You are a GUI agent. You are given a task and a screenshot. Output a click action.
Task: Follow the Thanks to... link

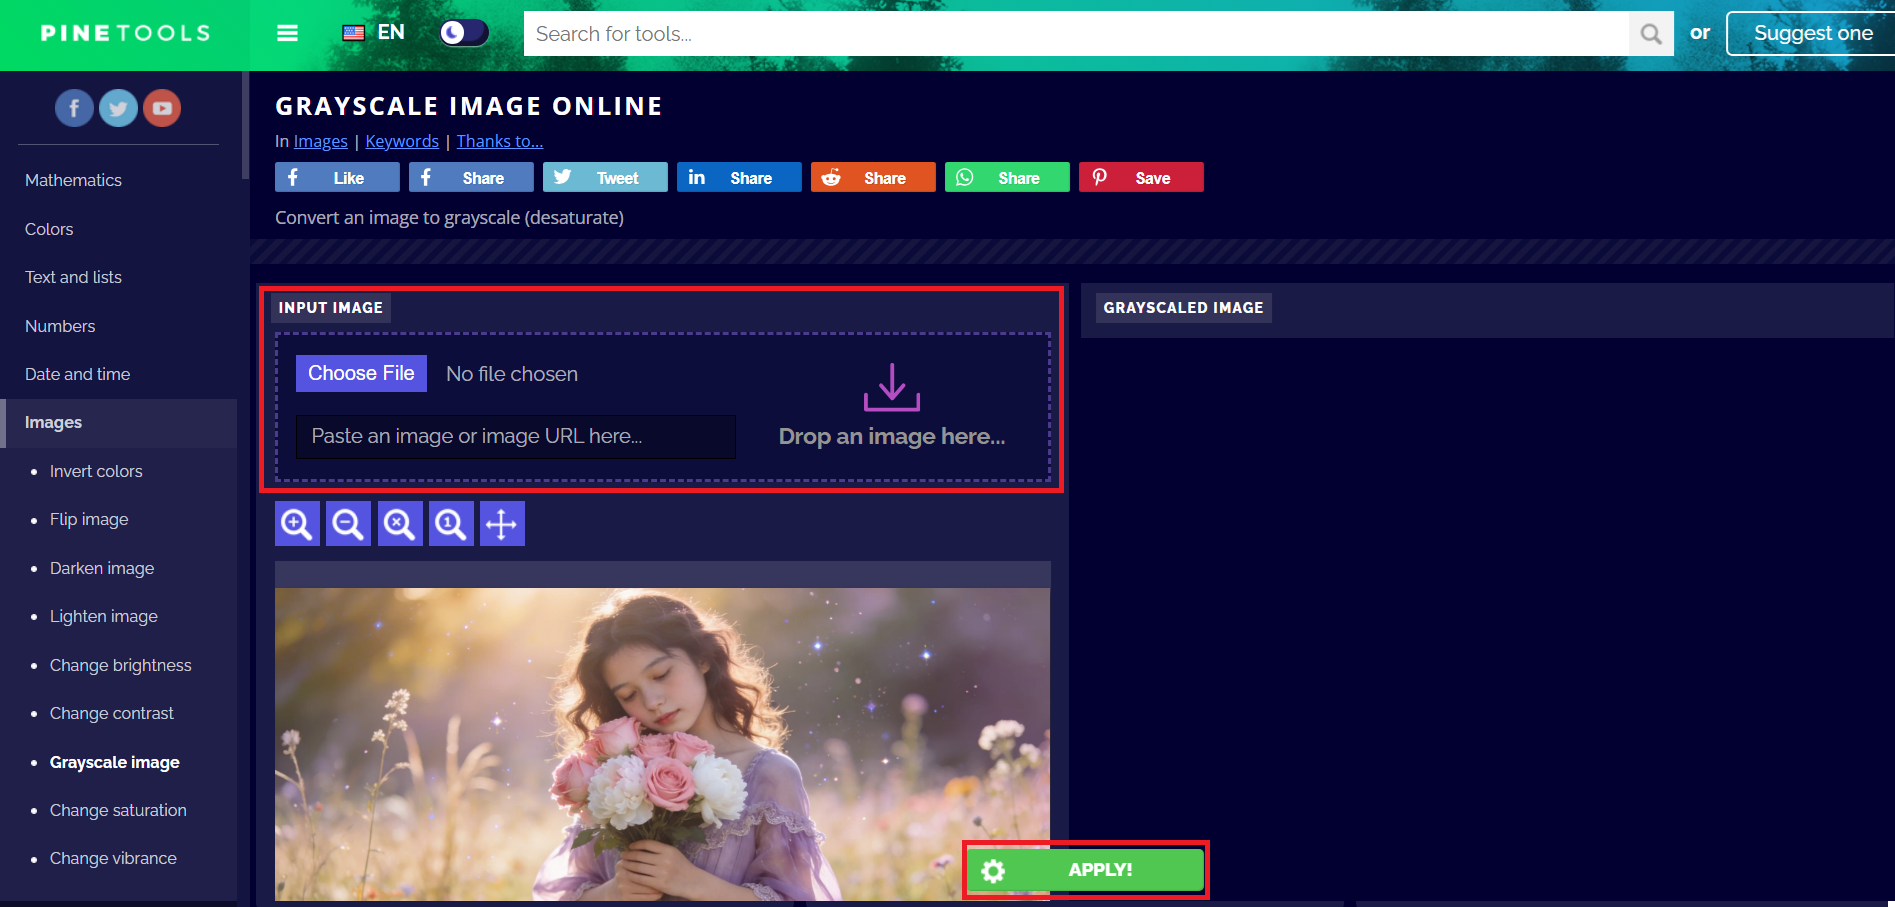[x=500, y=141]
